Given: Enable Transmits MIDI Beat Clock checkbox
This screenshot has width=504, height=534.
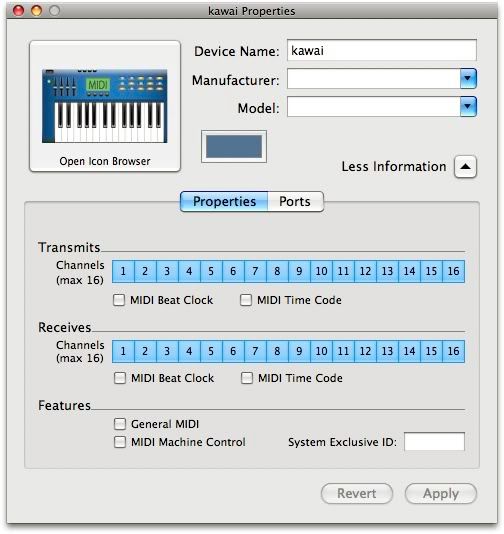Looking at the screenshot, I should [119, 300].
